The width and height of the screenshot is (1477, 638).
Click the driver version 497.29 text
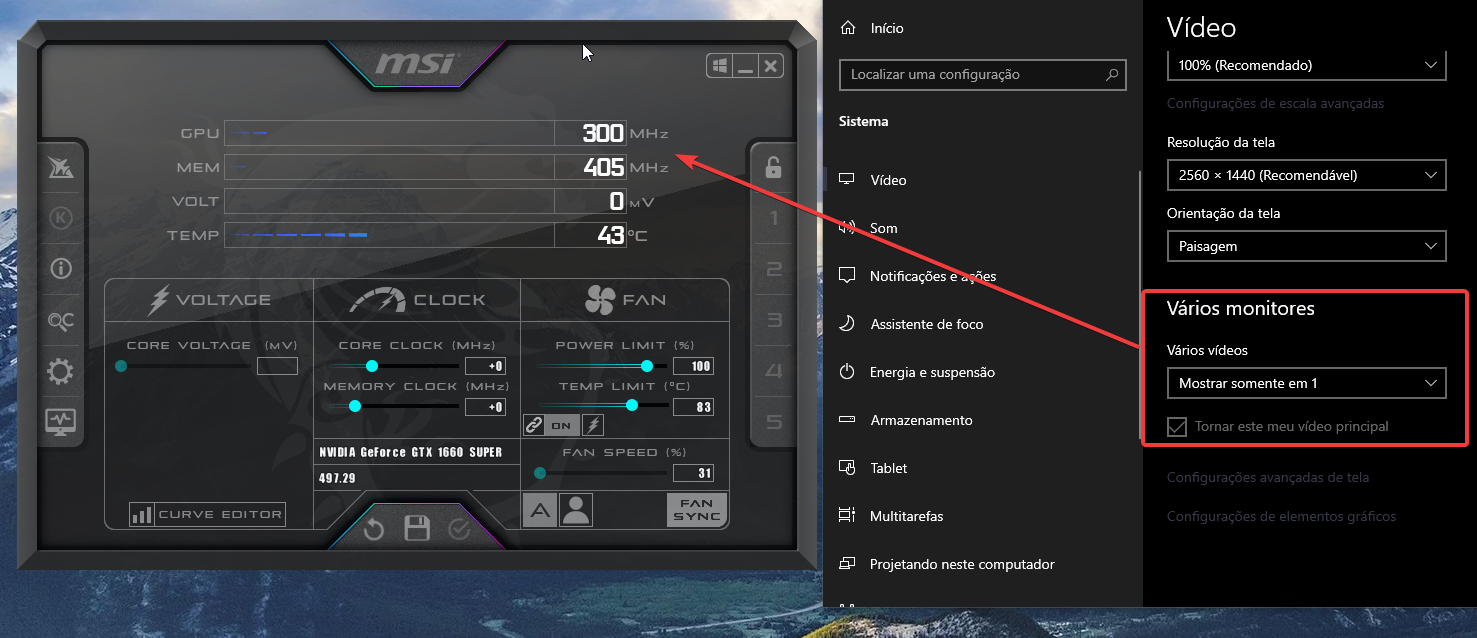[x=338, y=478]
